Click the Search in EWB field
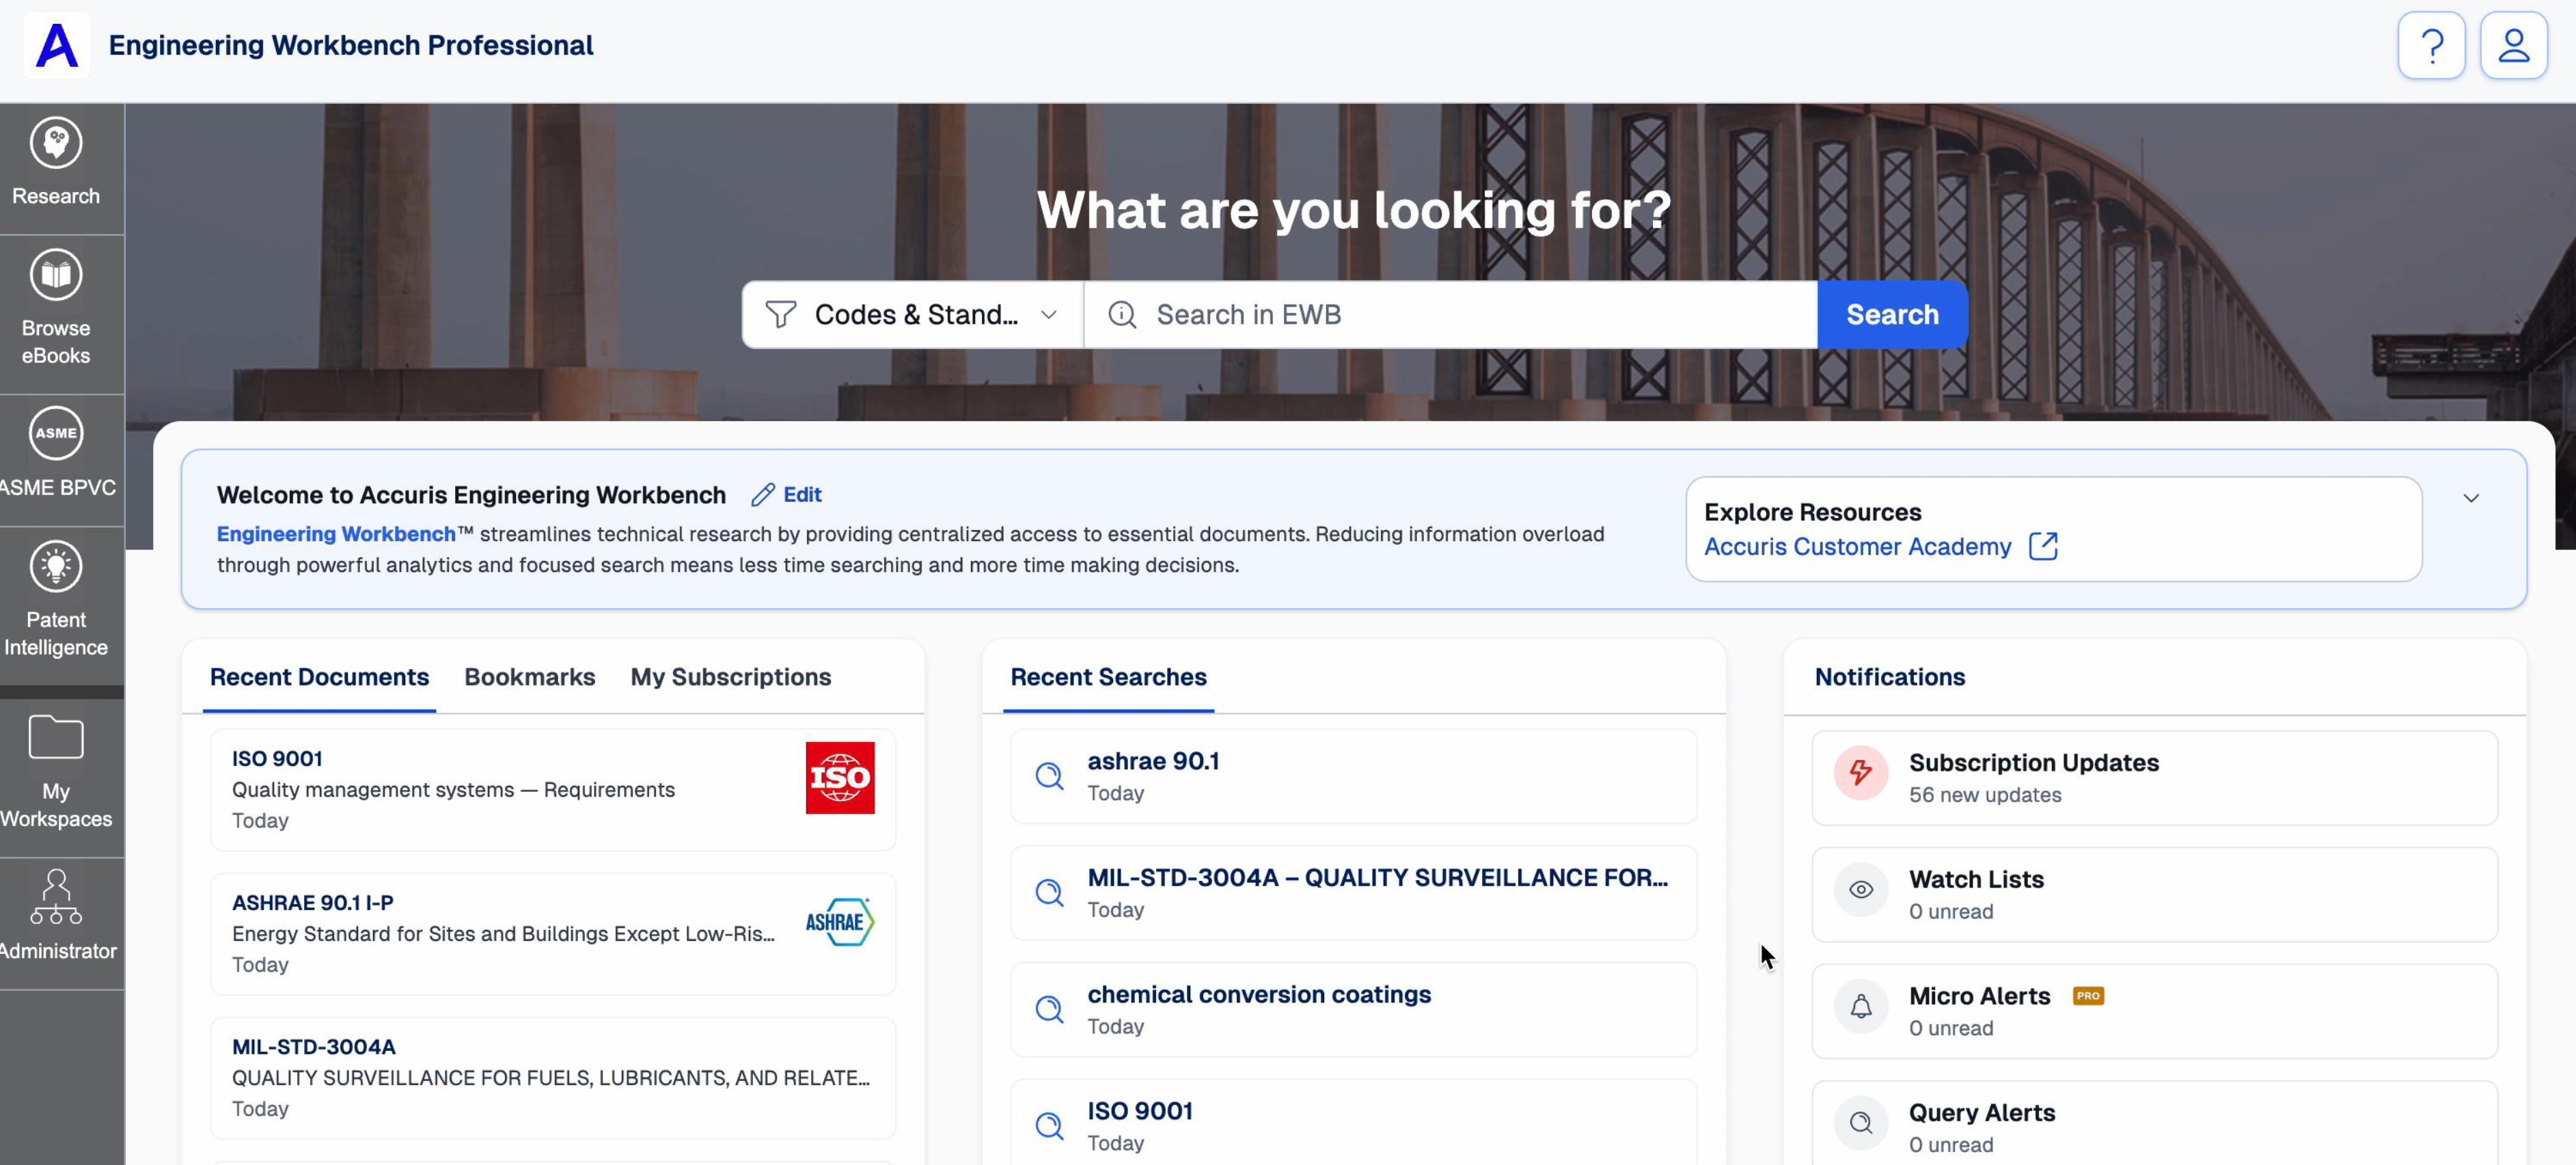 pos(1450,315)
